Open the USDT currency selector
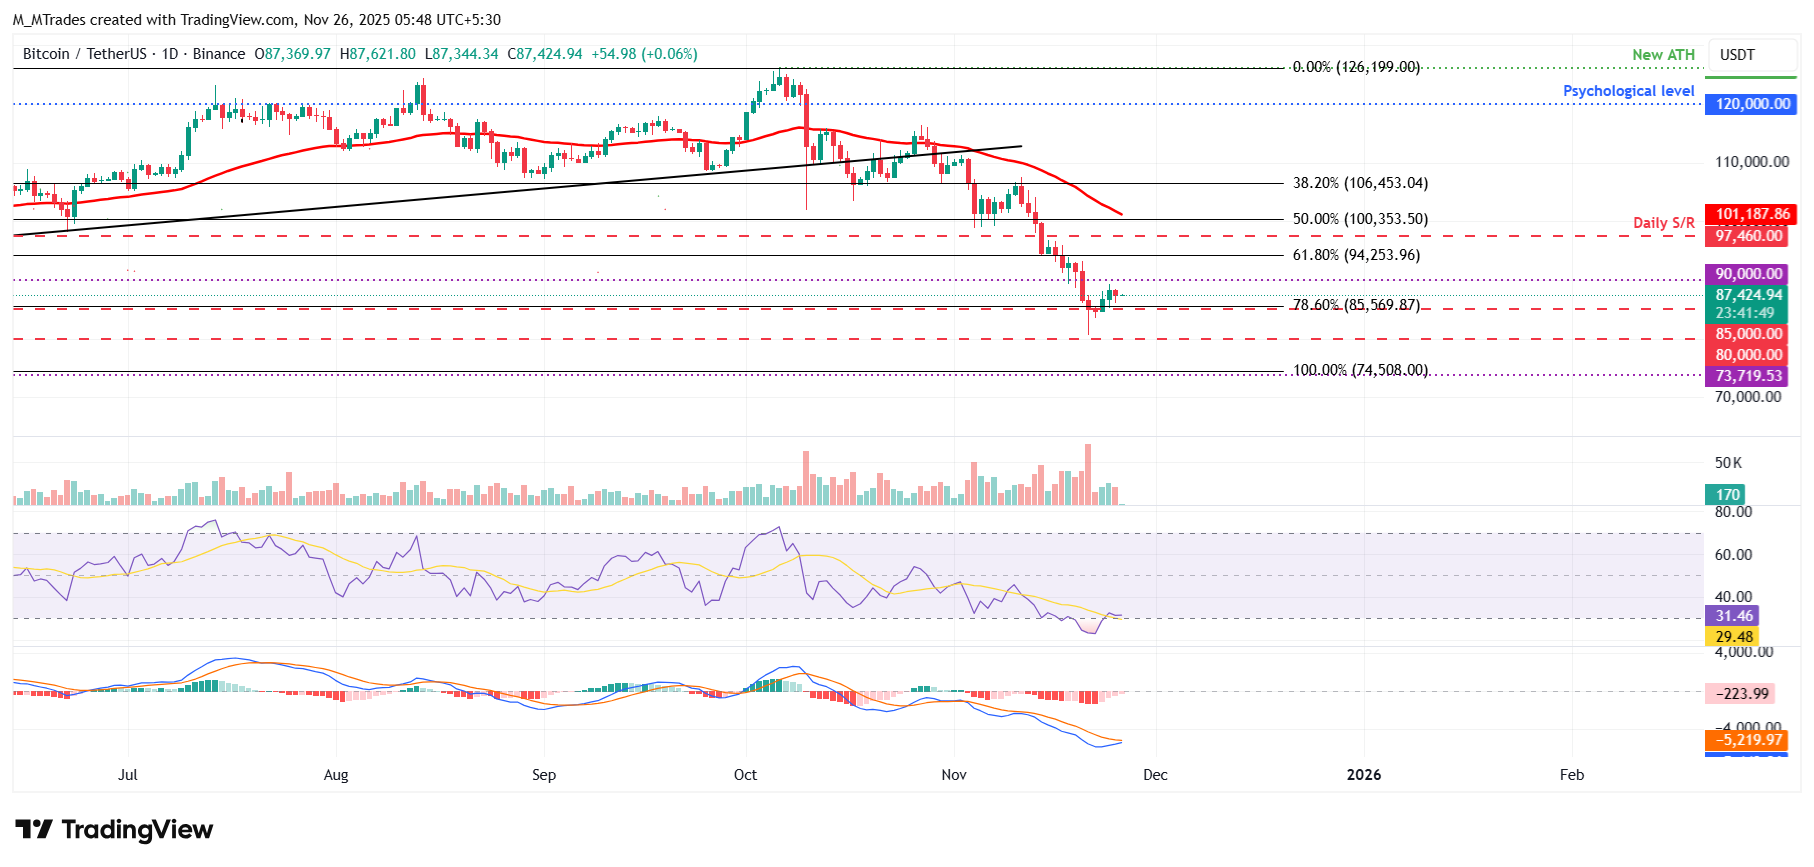The height and width of the screenshot is (867, 1814). [x=1737, y=55]
